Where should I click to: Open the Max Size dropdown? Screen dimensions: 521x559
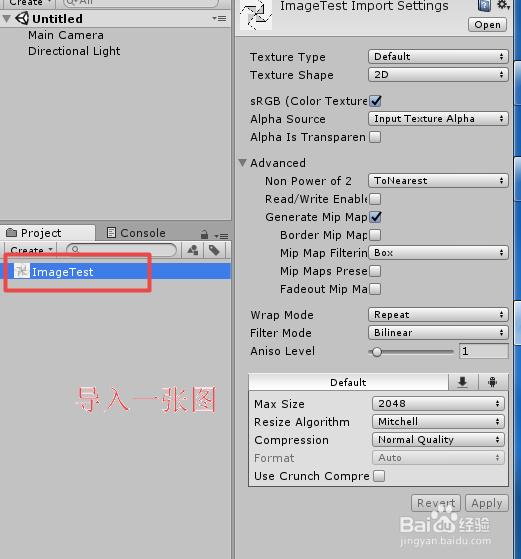439,404
